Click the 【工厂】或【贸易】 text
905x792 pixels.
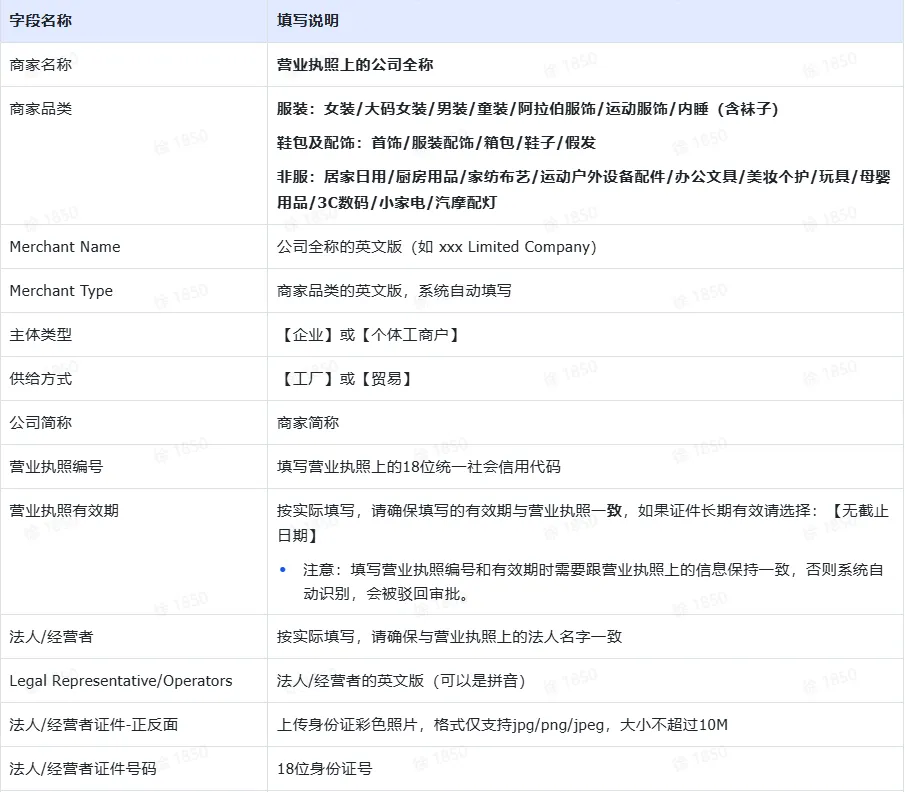(x=346, y=379)
